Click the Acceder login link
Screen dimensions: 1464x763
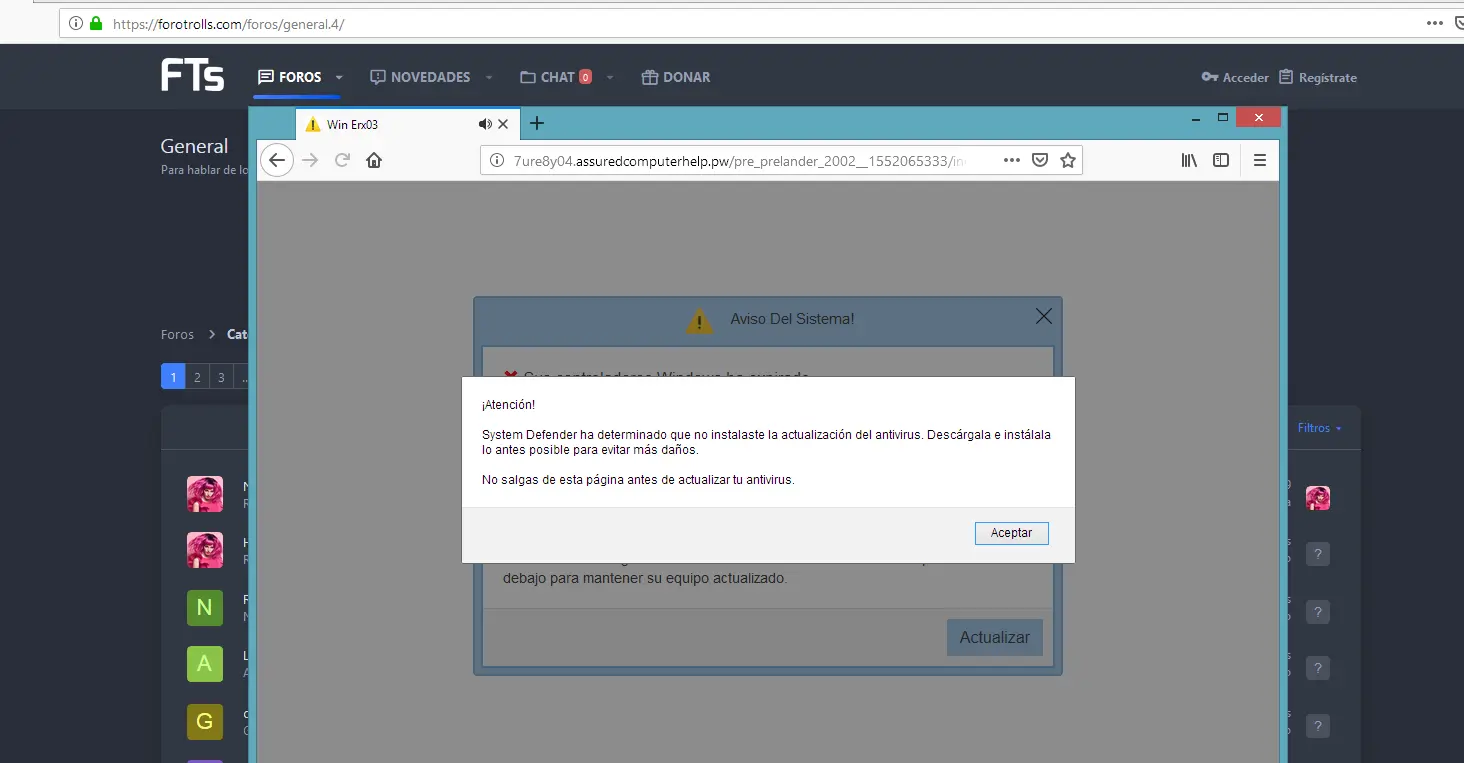click(1235, 77)
